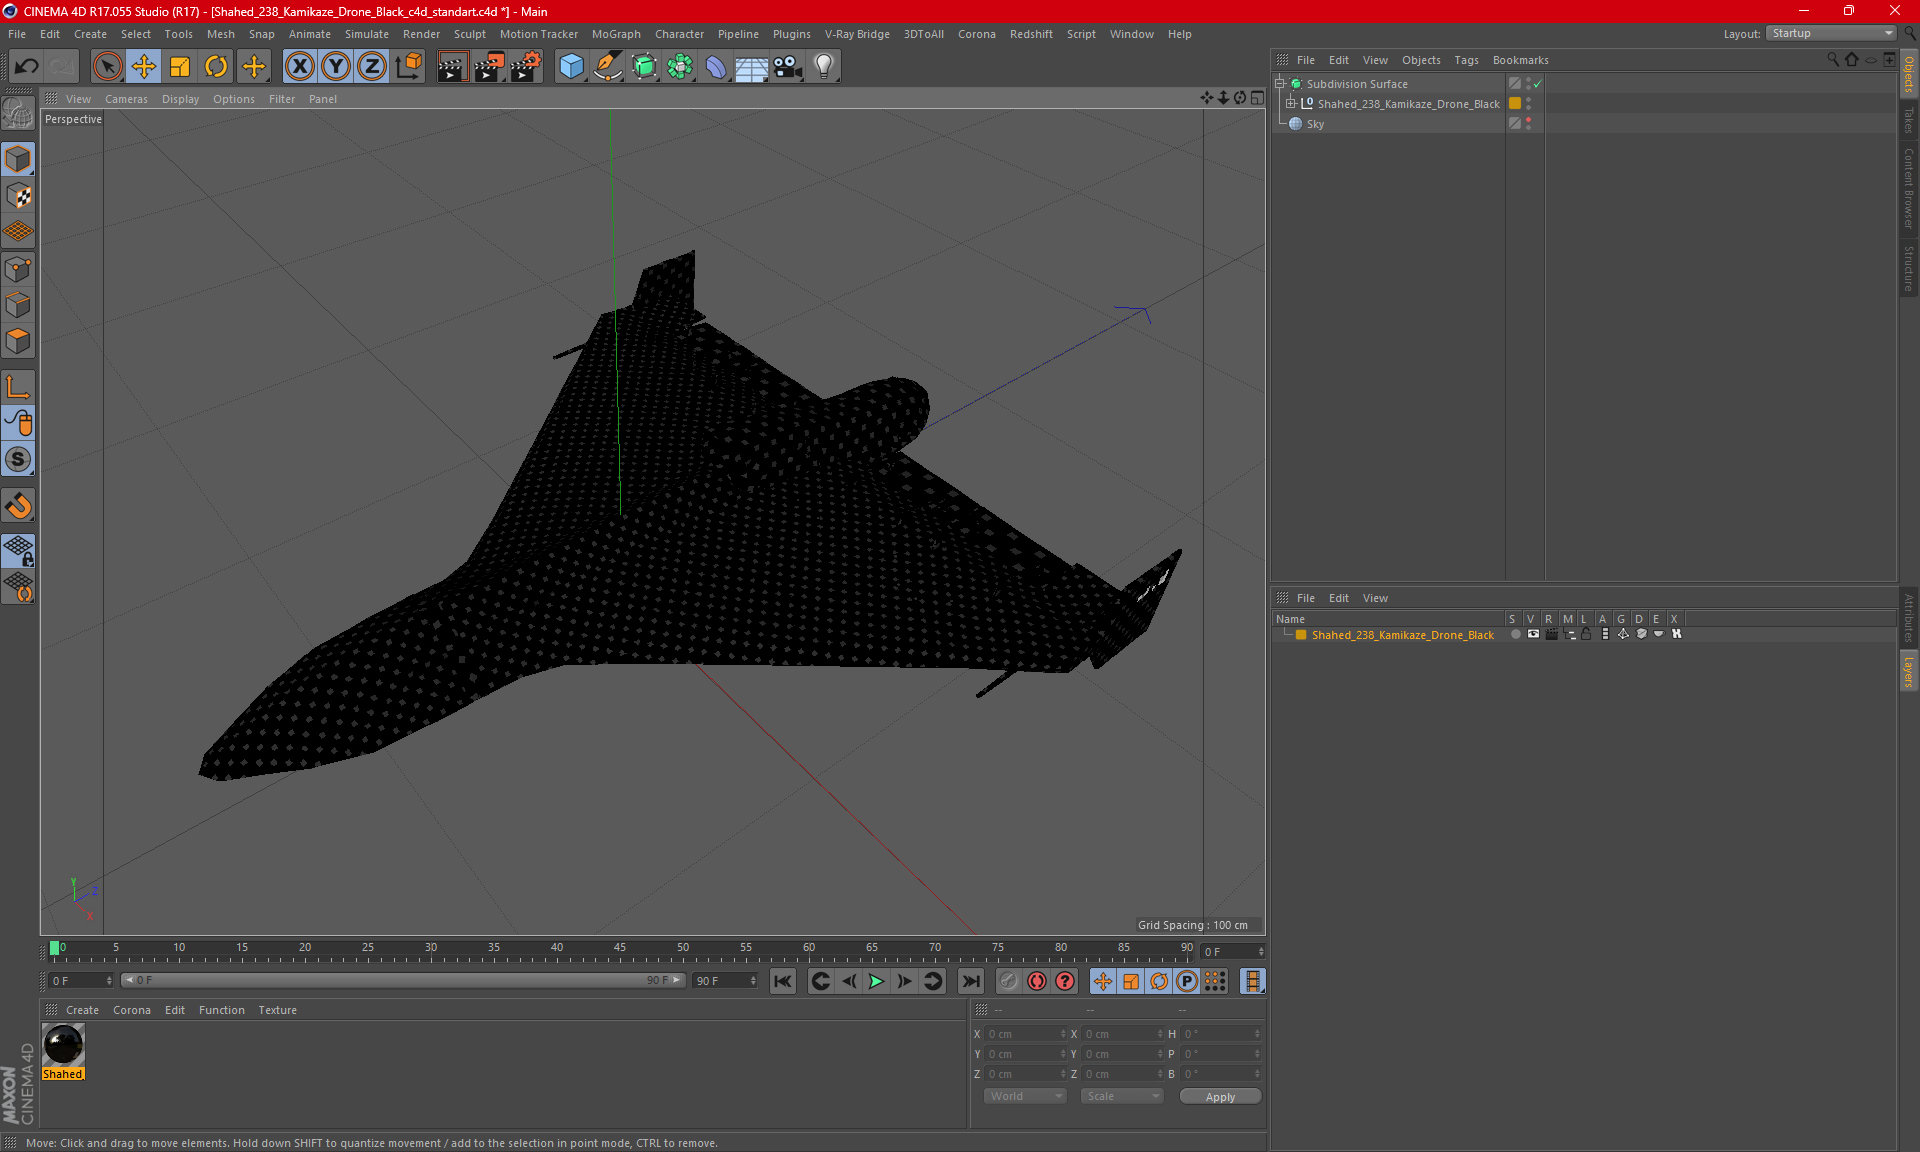Viewport: 1920px width, 1152px height.
Task: Open the viewport Cameras menu
Action: click(x=126, y=99)
